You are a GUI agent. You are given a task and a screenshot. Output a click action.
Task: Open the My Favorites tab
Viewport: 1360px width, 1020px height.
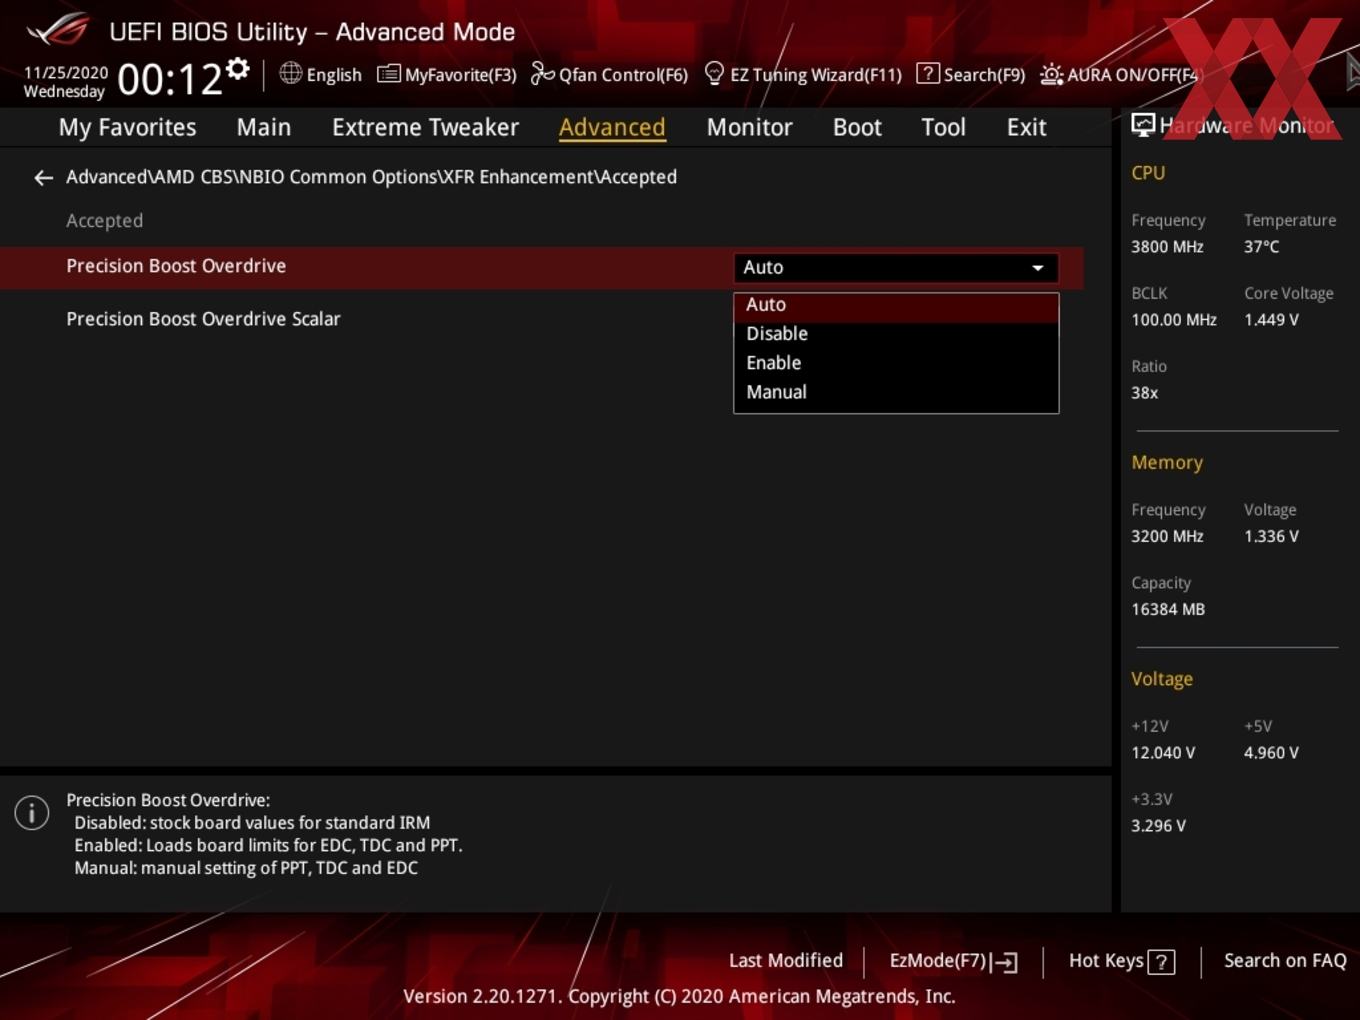(127, 128)
